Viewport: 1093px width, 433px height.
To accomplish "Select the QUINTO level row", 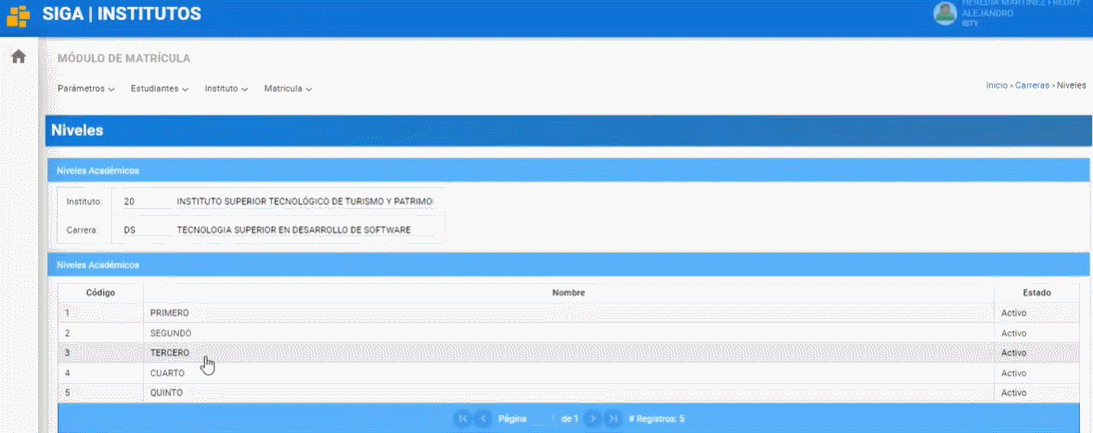I will pyautogui.click(x=166, y=393).
